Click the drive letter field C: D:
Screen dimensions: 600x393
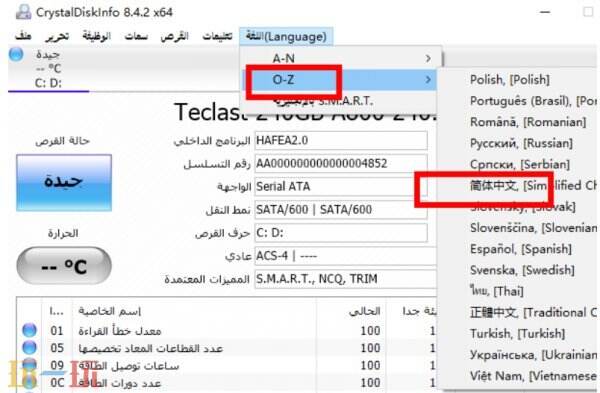[x=341, y=233]
